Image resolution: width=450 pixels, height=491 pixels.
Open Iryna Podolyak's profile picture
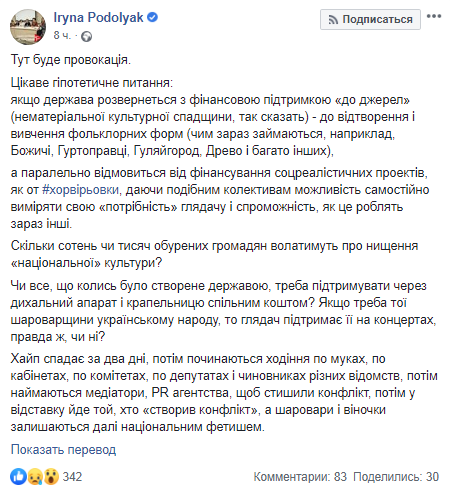pos(28,27)
